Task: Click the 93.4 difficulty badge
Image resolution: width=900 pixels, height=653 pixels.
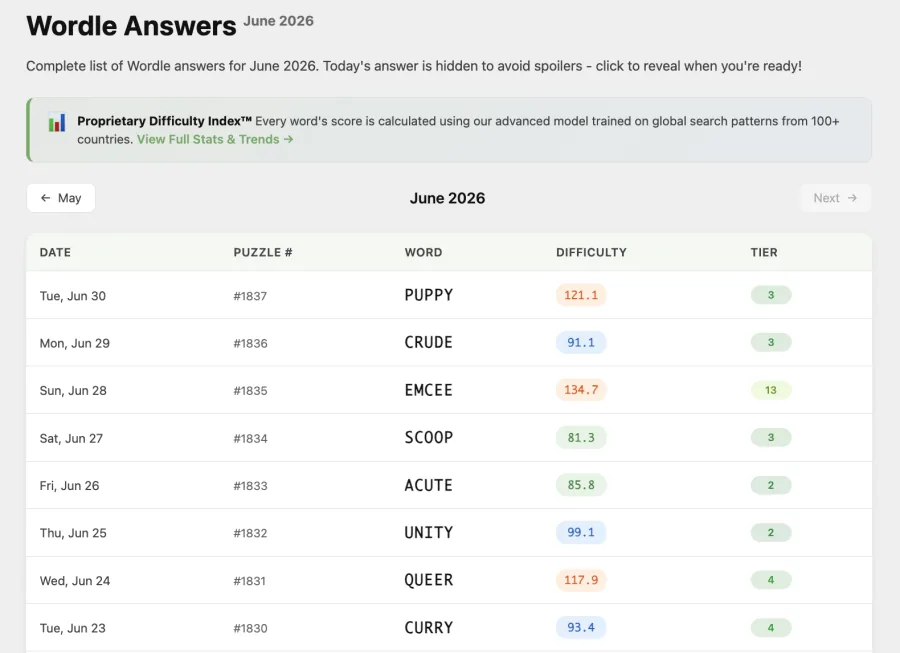Action: pos(581,628)
